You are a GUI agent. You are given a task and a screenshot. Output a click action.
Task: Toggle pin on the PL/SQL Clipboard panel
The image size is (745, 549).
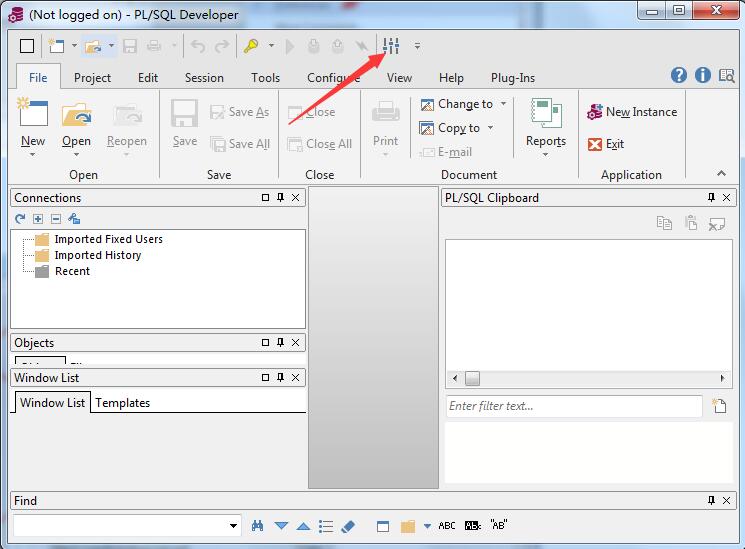712,198
